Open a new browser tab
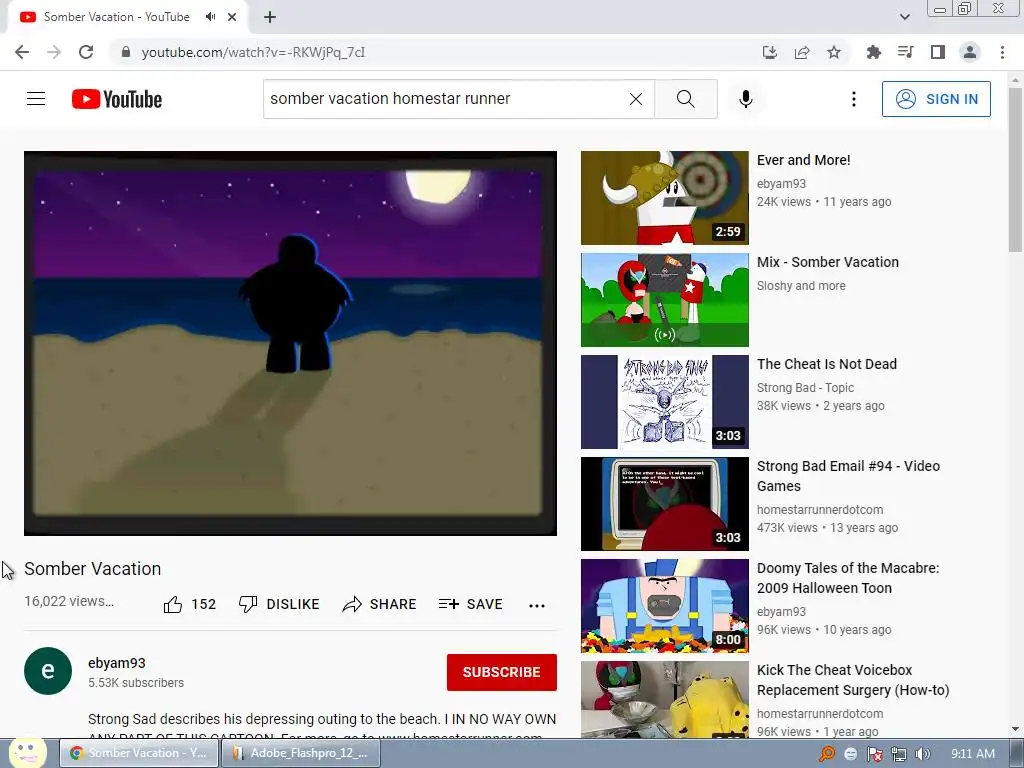This screenshot has height=768, width=1024. click(270, 17)
